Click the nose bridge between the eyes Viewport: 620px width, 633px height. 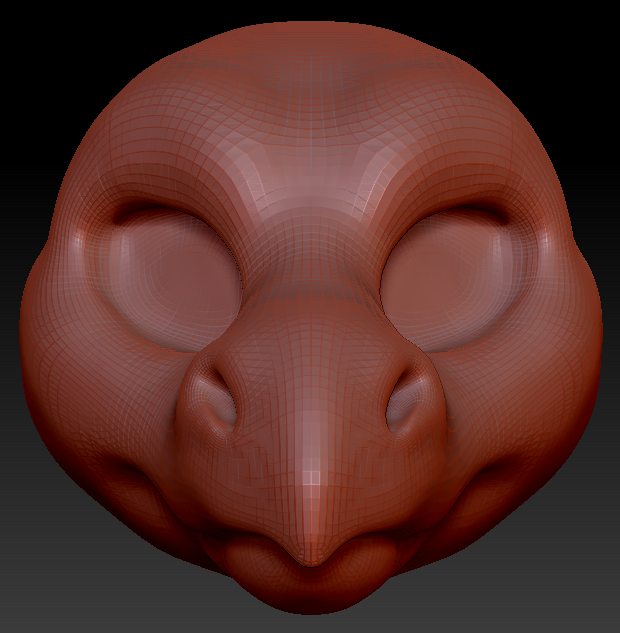tap(312, 260)
